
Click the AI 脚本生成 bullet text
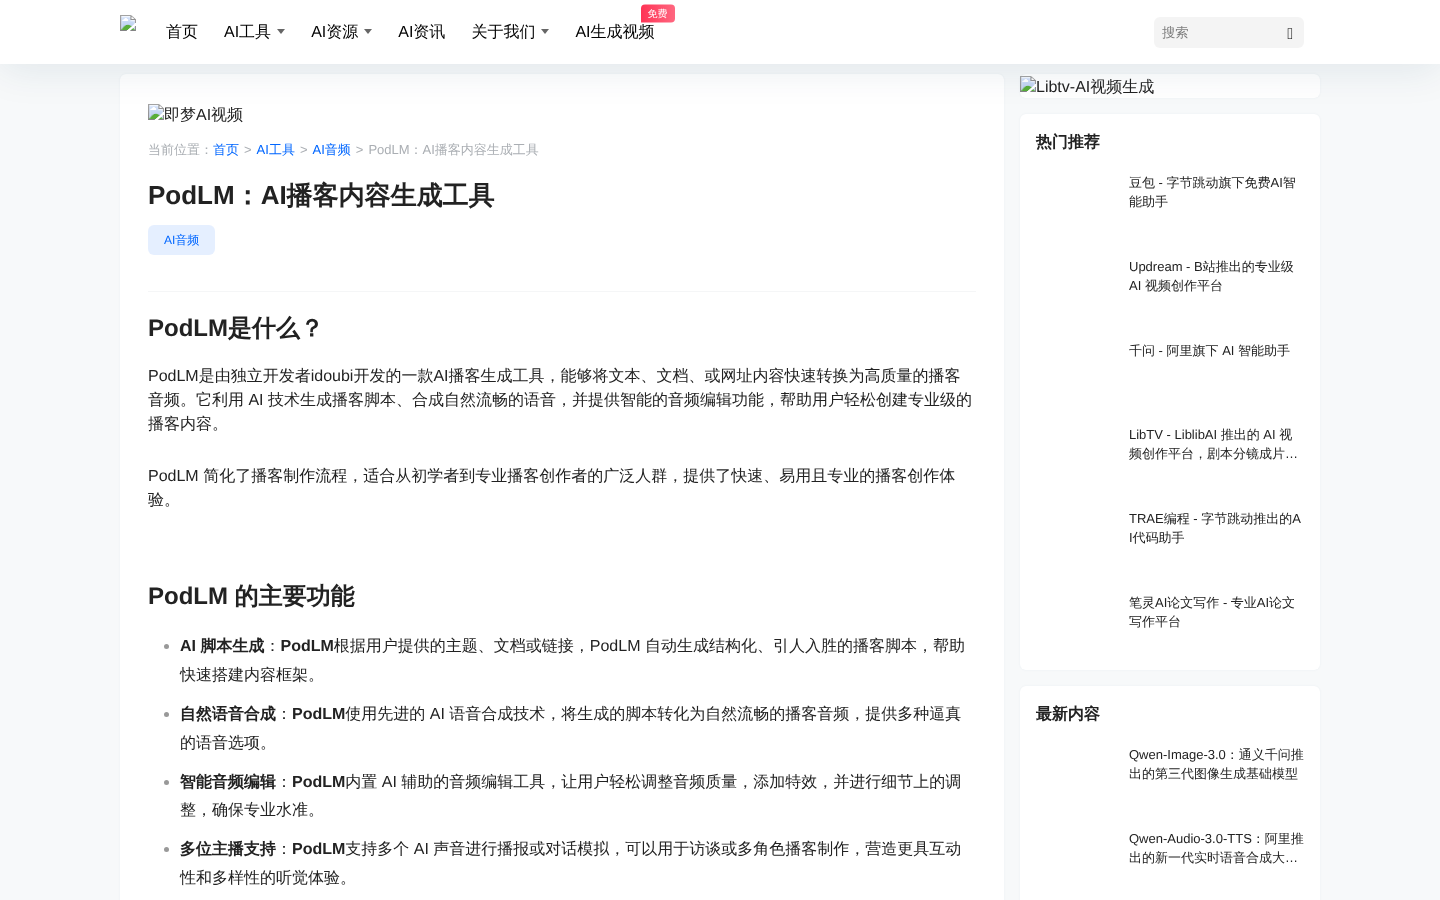click(x=222, y=646)
